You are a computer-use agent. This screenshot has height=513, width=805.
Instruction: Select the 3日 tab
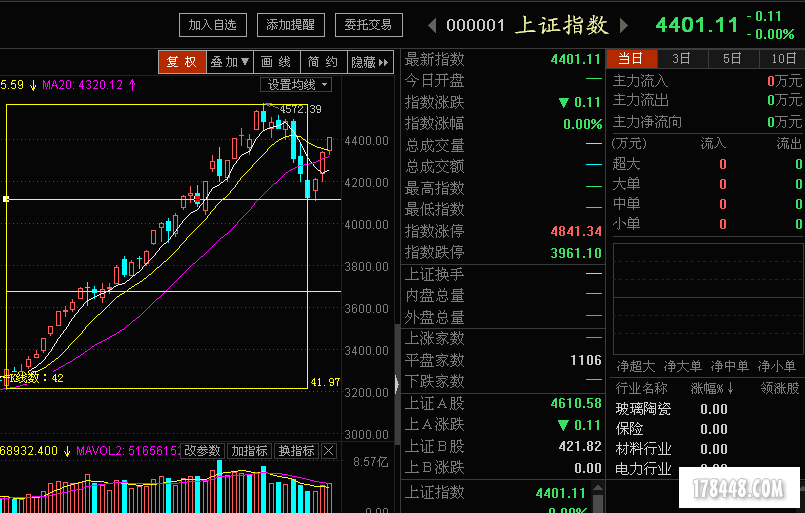(682, 59)
